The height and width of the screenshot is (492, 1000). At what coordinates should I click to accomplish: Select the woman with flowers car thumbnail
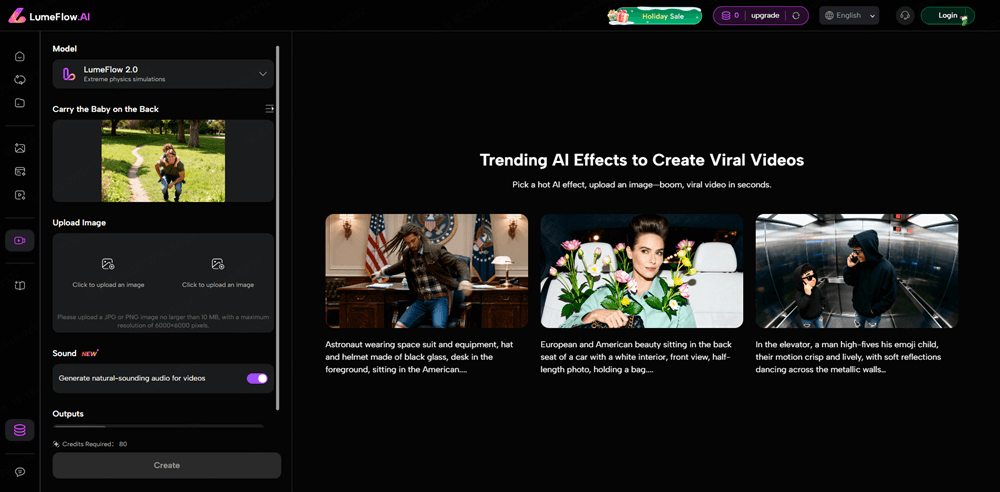coord(642,271)
